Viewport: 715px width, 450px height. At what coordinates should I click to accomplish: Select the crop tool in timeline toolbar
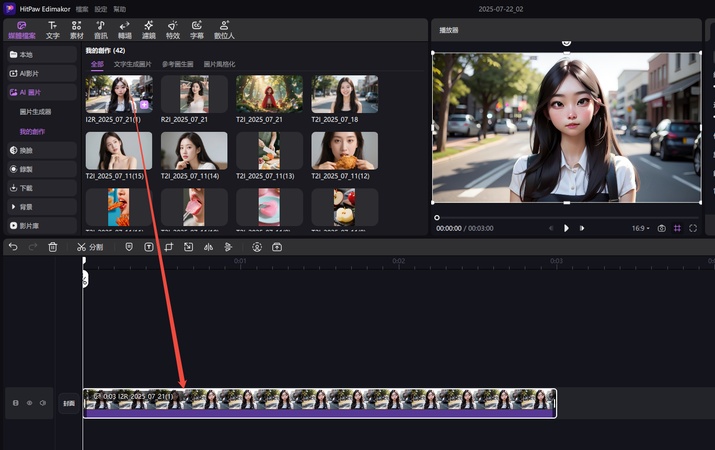[169, 247]
